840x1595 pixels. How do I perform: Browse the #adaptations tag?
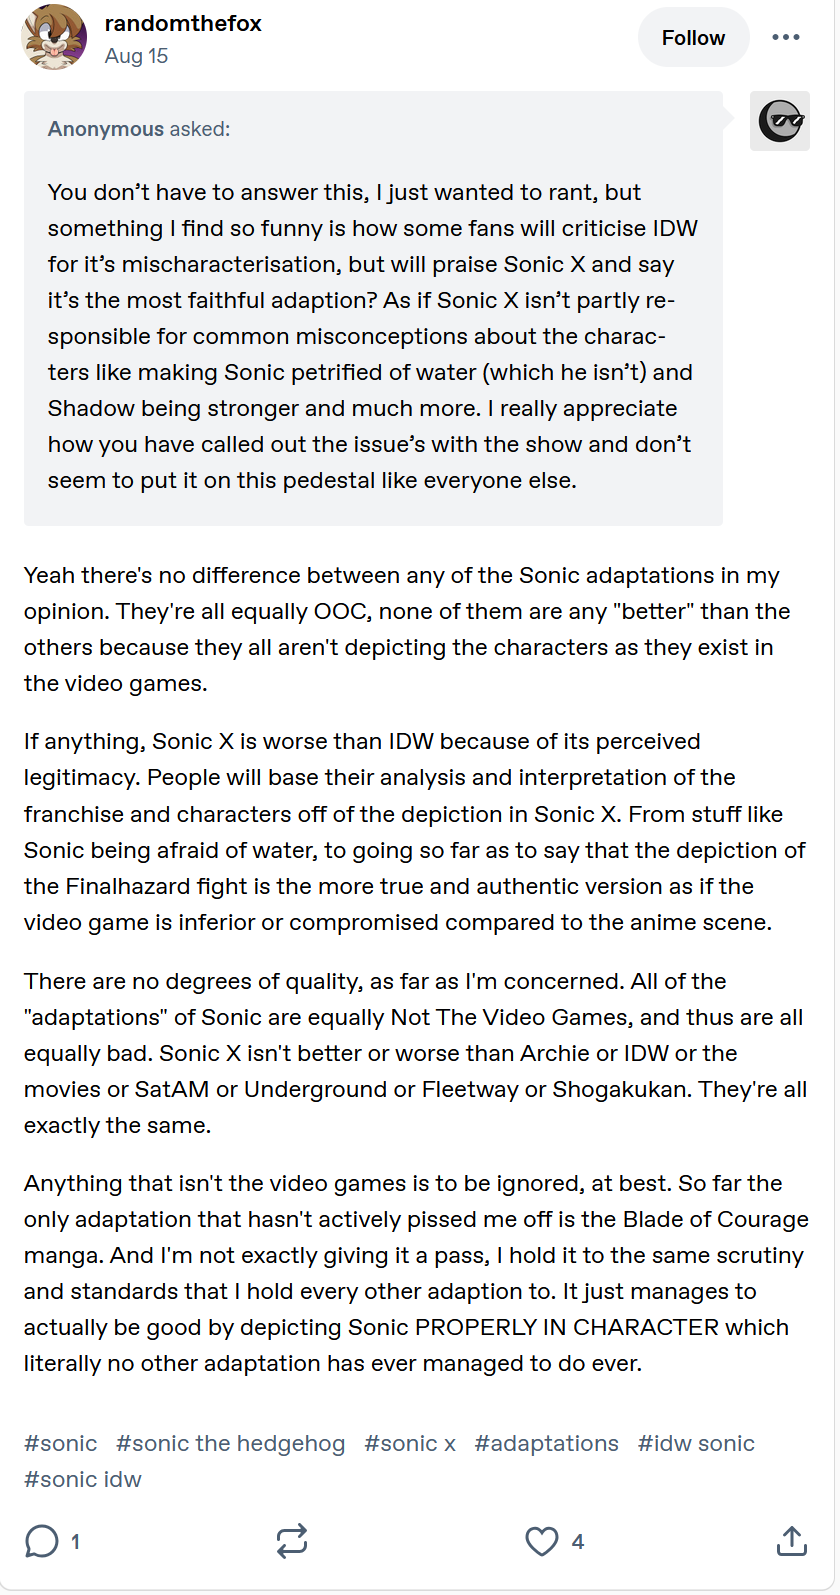tap(547, 1443)
